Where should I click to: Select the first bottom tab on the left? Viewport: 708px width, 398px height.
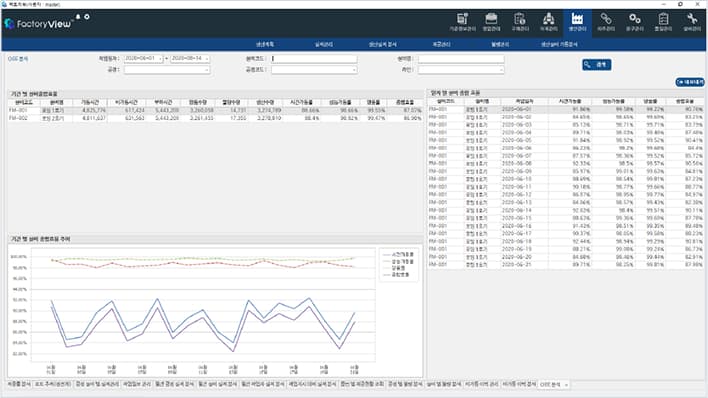click(x=19, y=384)
